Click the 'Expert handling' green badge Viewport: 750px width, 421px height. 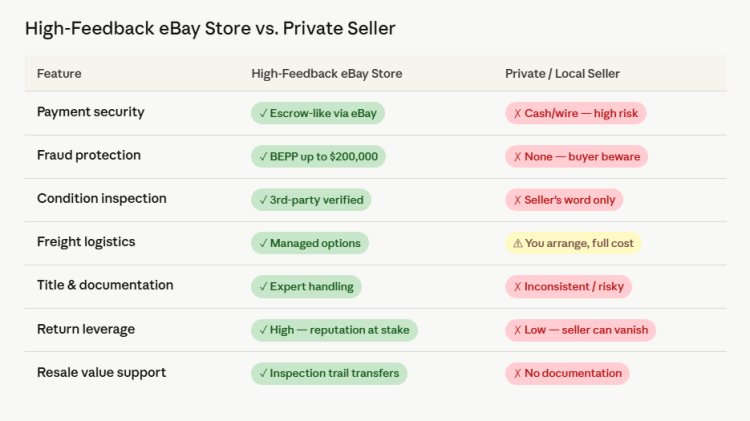[306, 287]
